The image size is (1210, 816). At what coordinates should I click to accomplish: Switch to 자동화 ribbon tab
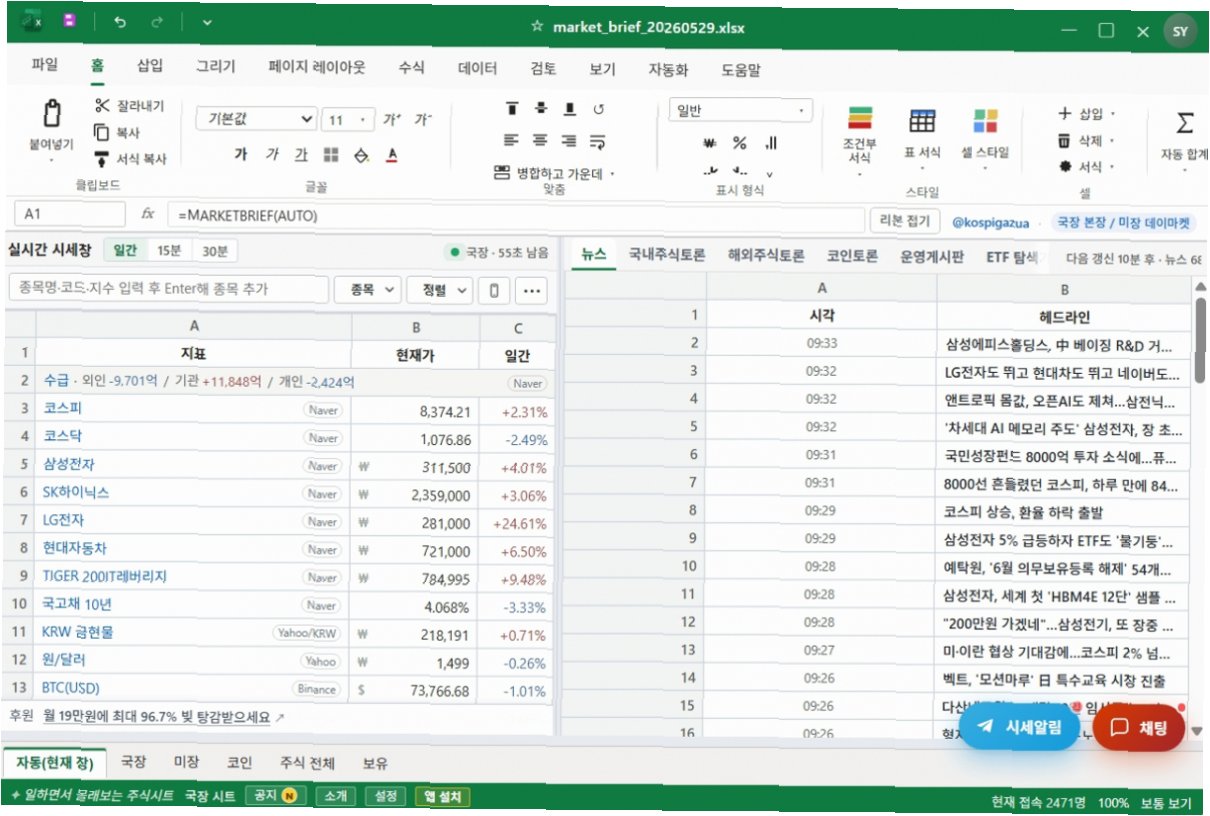click(x=668, y=70)
